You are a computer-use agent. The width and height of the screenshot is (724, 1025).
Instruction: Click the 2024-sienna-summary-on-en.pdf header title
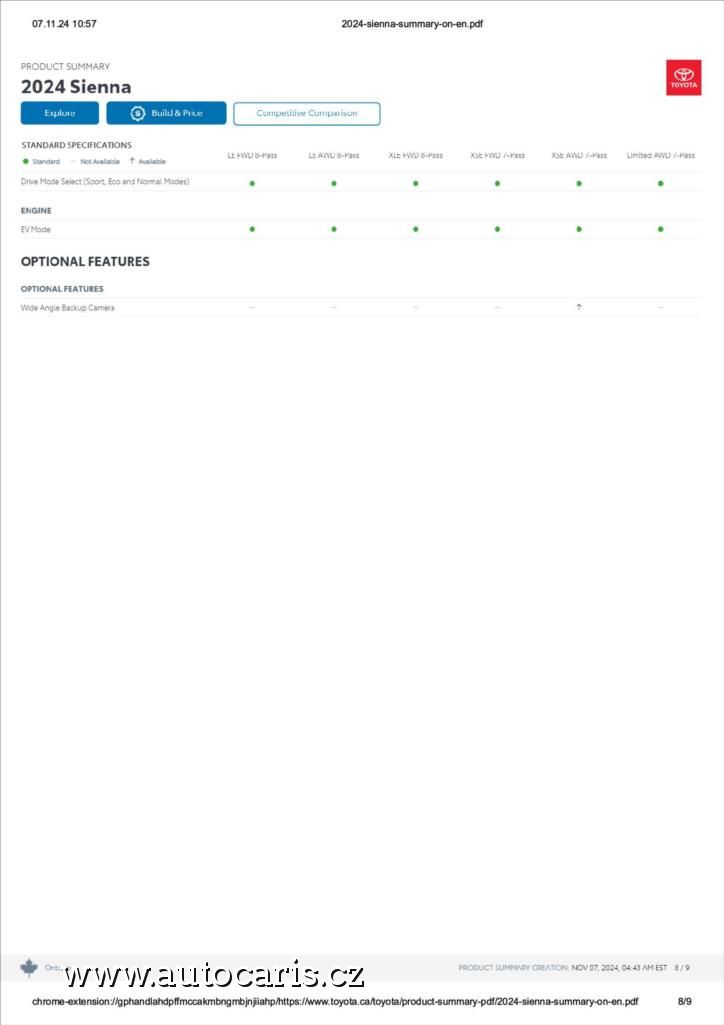[x=412, y=24]
